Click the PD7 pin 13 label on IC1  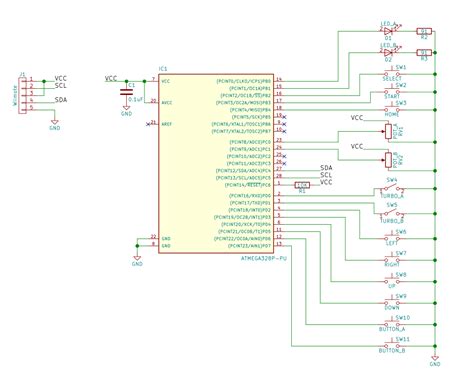(x=250, y=246)
